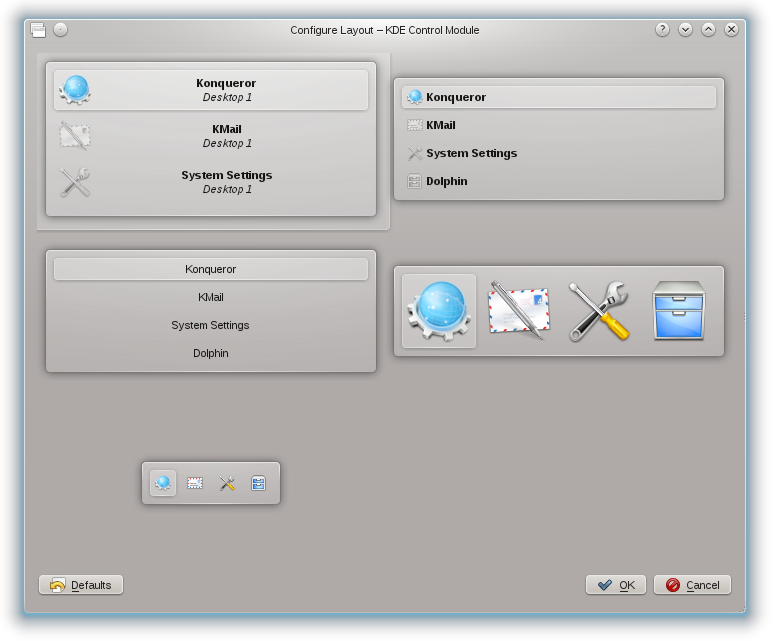The image size is (773, 641).
Task: Confirm with the OK button
Action: [616, 585]
